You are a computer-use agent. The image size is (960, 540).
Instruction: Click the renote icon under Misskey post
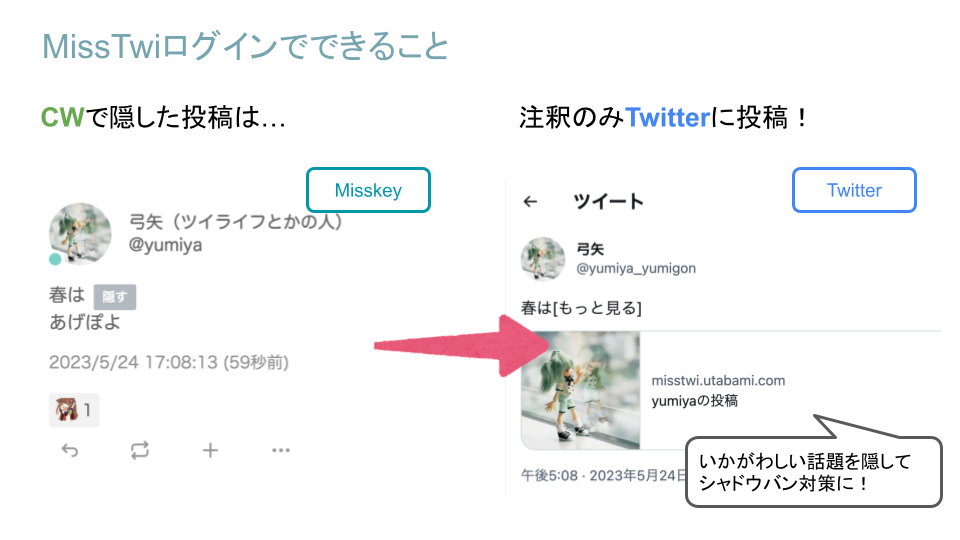tap(140, 451)
